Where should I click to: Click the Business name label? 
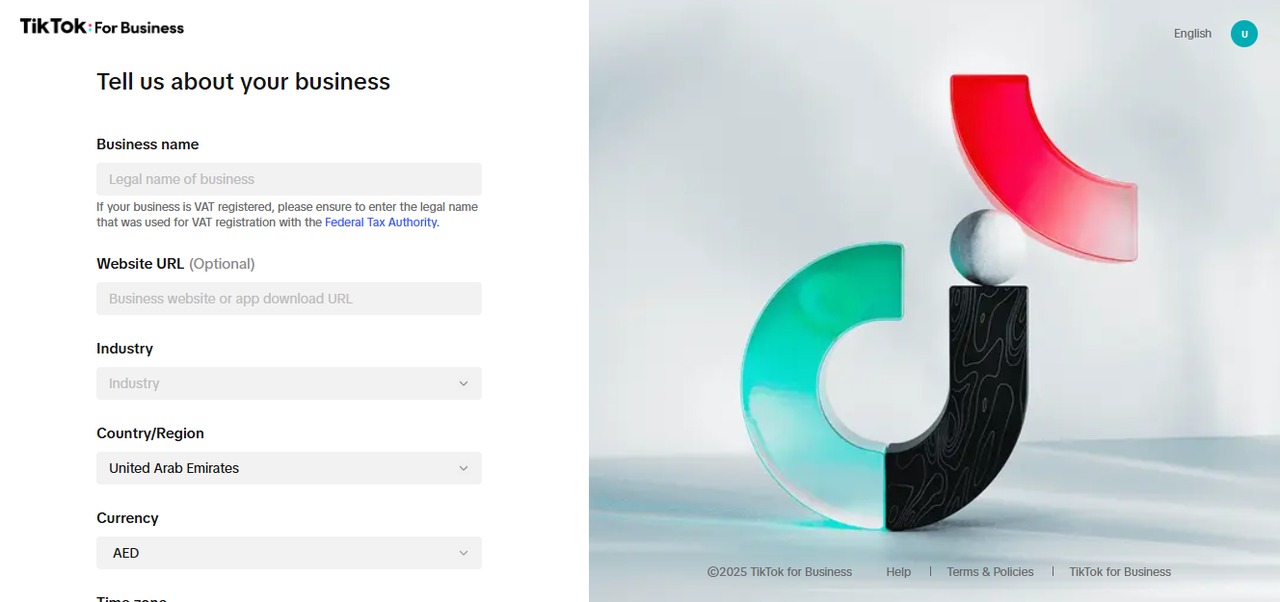147,144
